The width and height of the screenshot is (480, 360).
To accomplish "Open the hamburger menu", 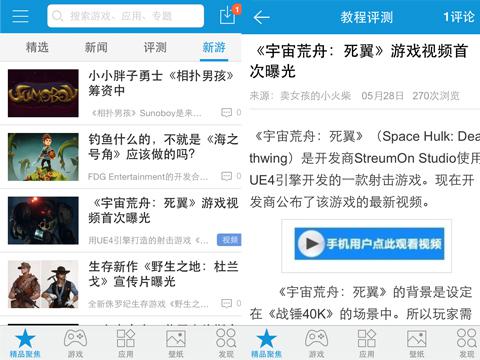I will [x=20, y=16].
